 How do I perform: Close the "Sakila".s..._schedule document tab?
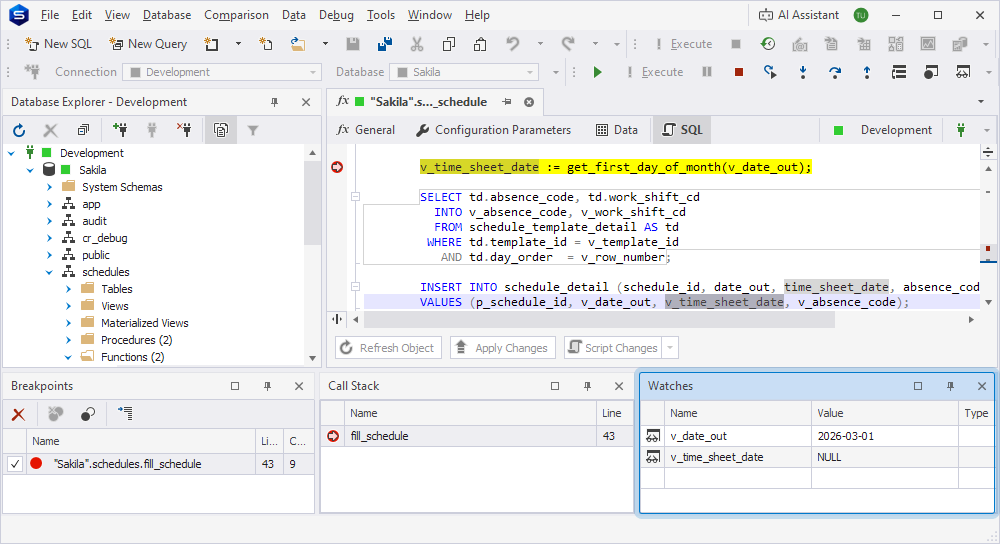tap(529, 102)
